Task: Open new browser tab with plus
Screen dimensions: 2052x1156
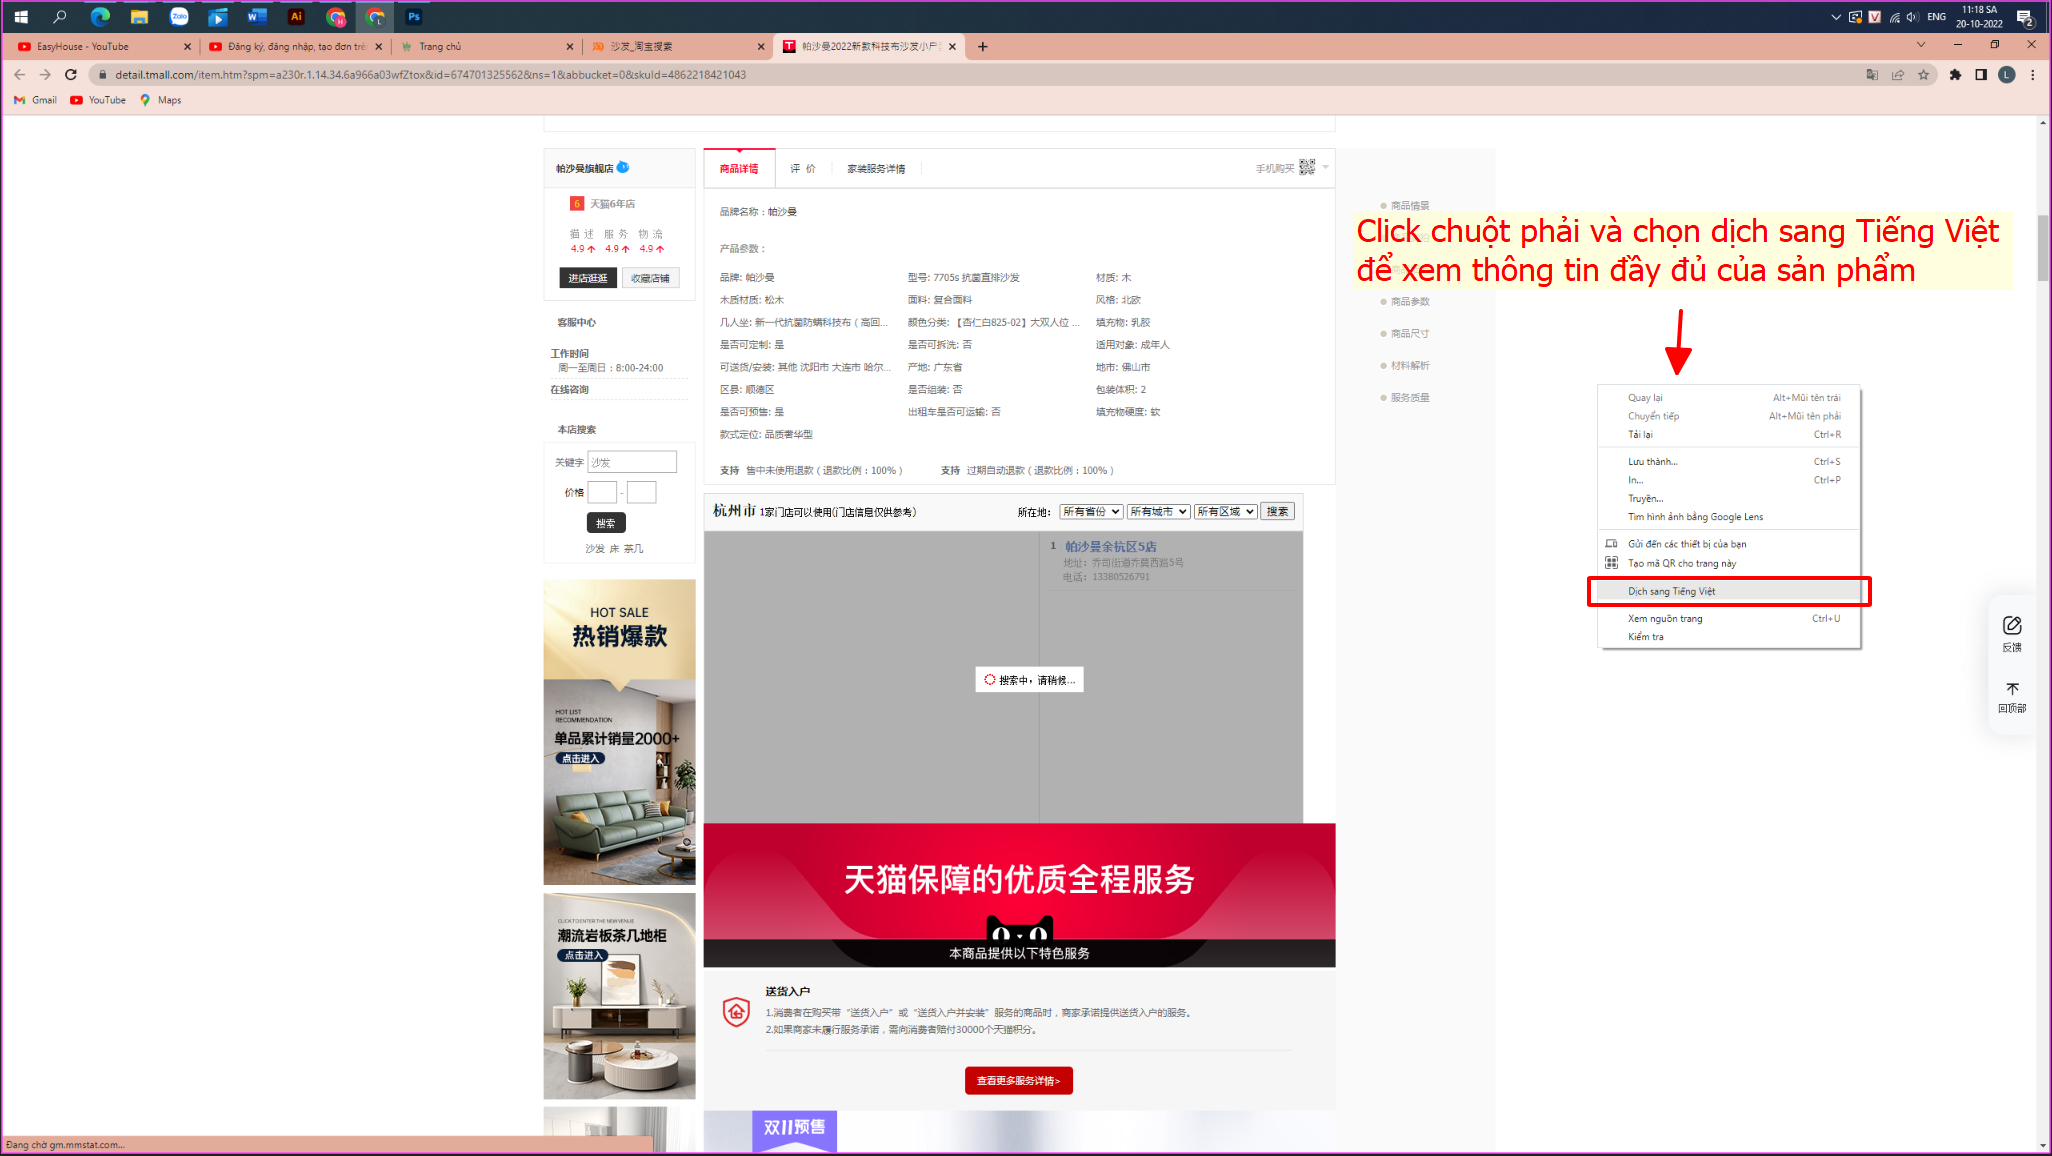Action: click(x=983, y=46)
